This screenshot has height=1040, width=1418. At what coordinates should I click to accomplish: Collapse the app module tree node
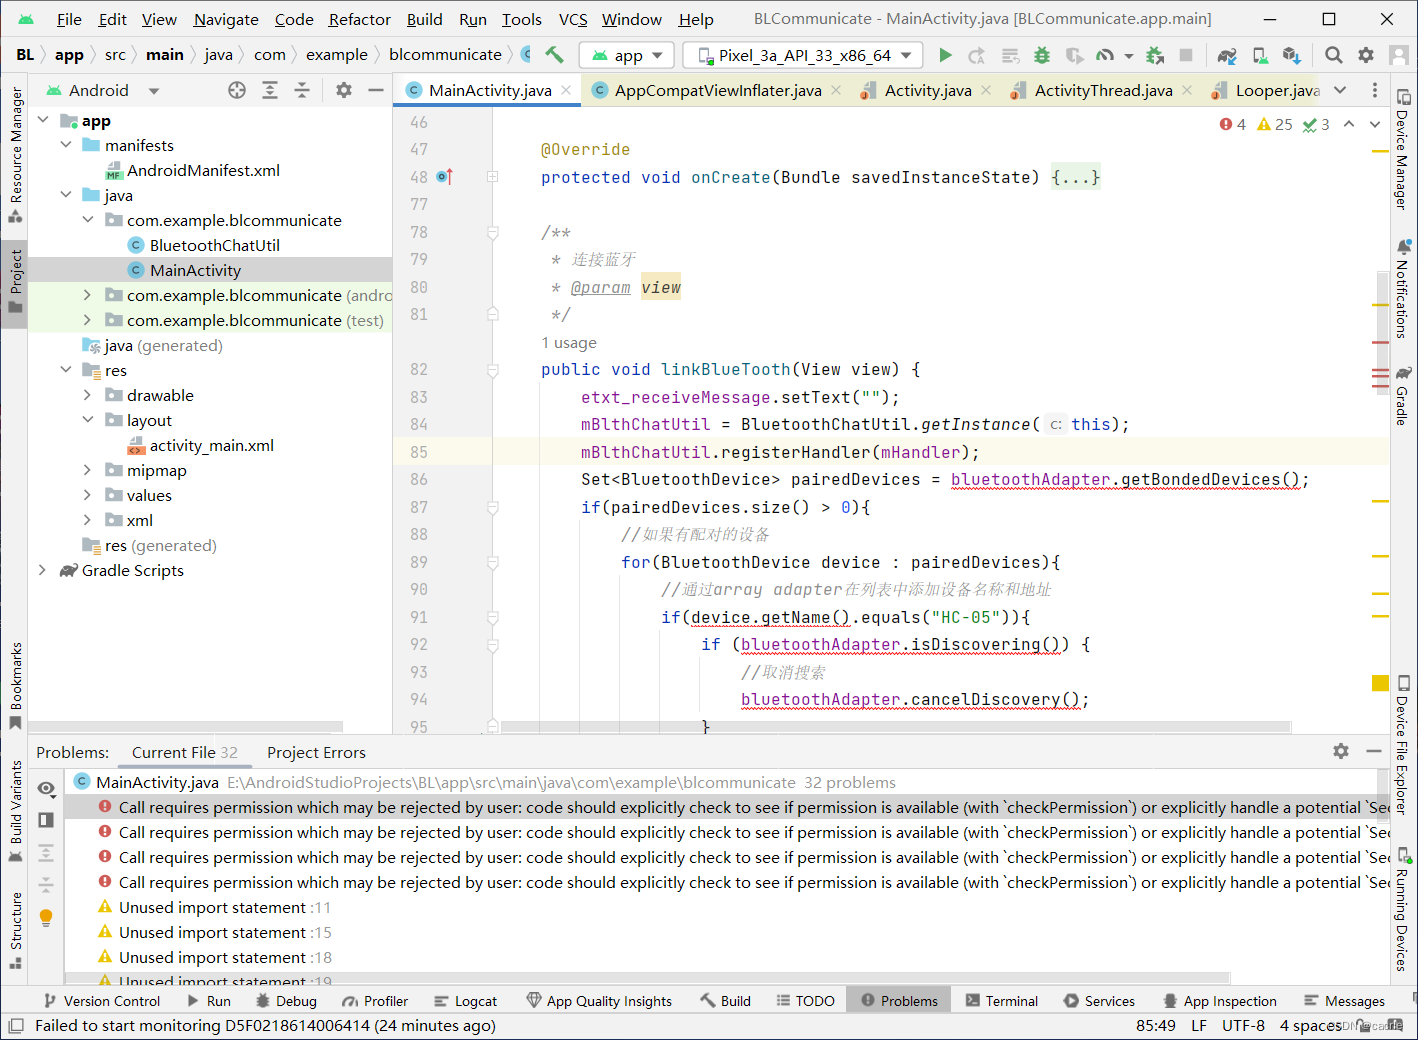click(43, 120)
